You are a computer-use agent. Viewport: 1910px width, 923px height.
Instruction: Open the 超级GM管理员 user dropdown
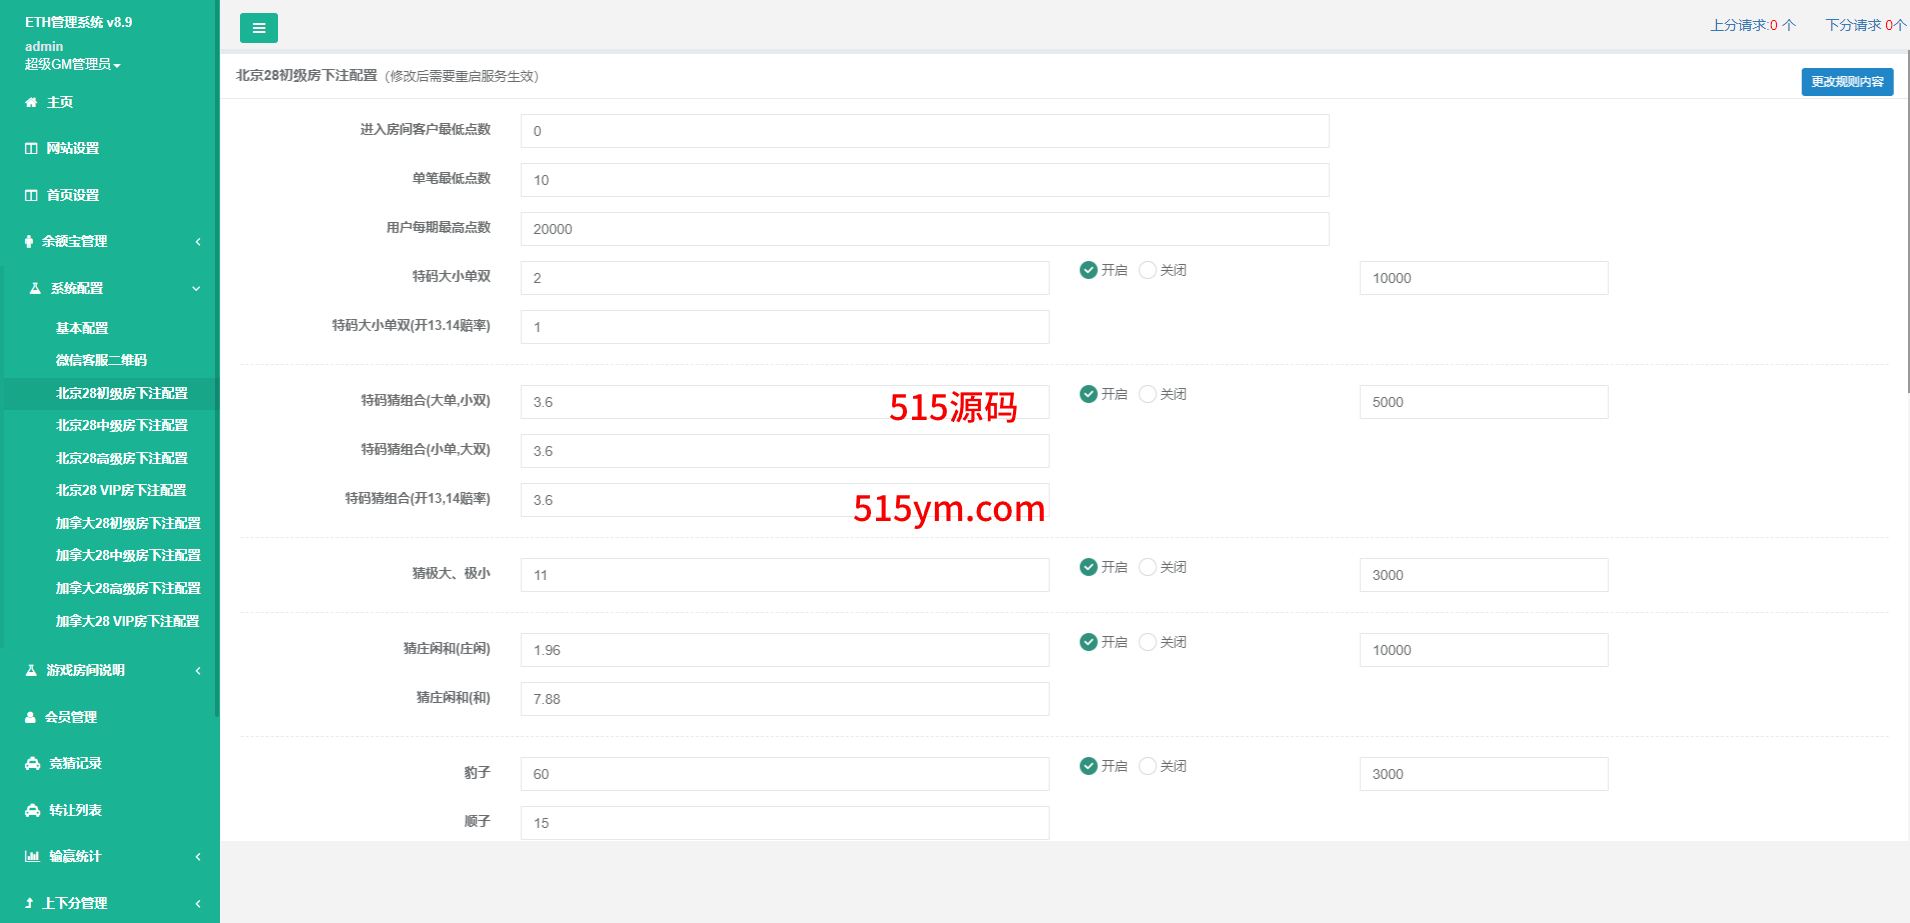[72, 64]
